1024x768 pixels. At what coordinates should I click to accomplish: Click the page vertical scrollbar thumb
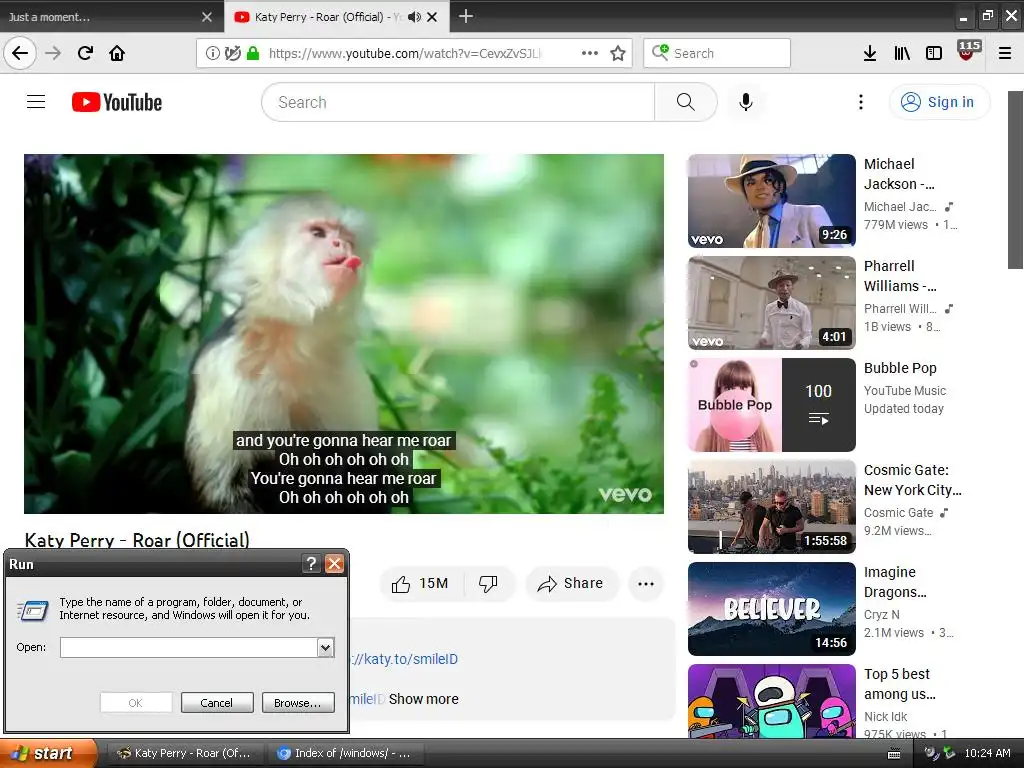[x=1016, y=180]
